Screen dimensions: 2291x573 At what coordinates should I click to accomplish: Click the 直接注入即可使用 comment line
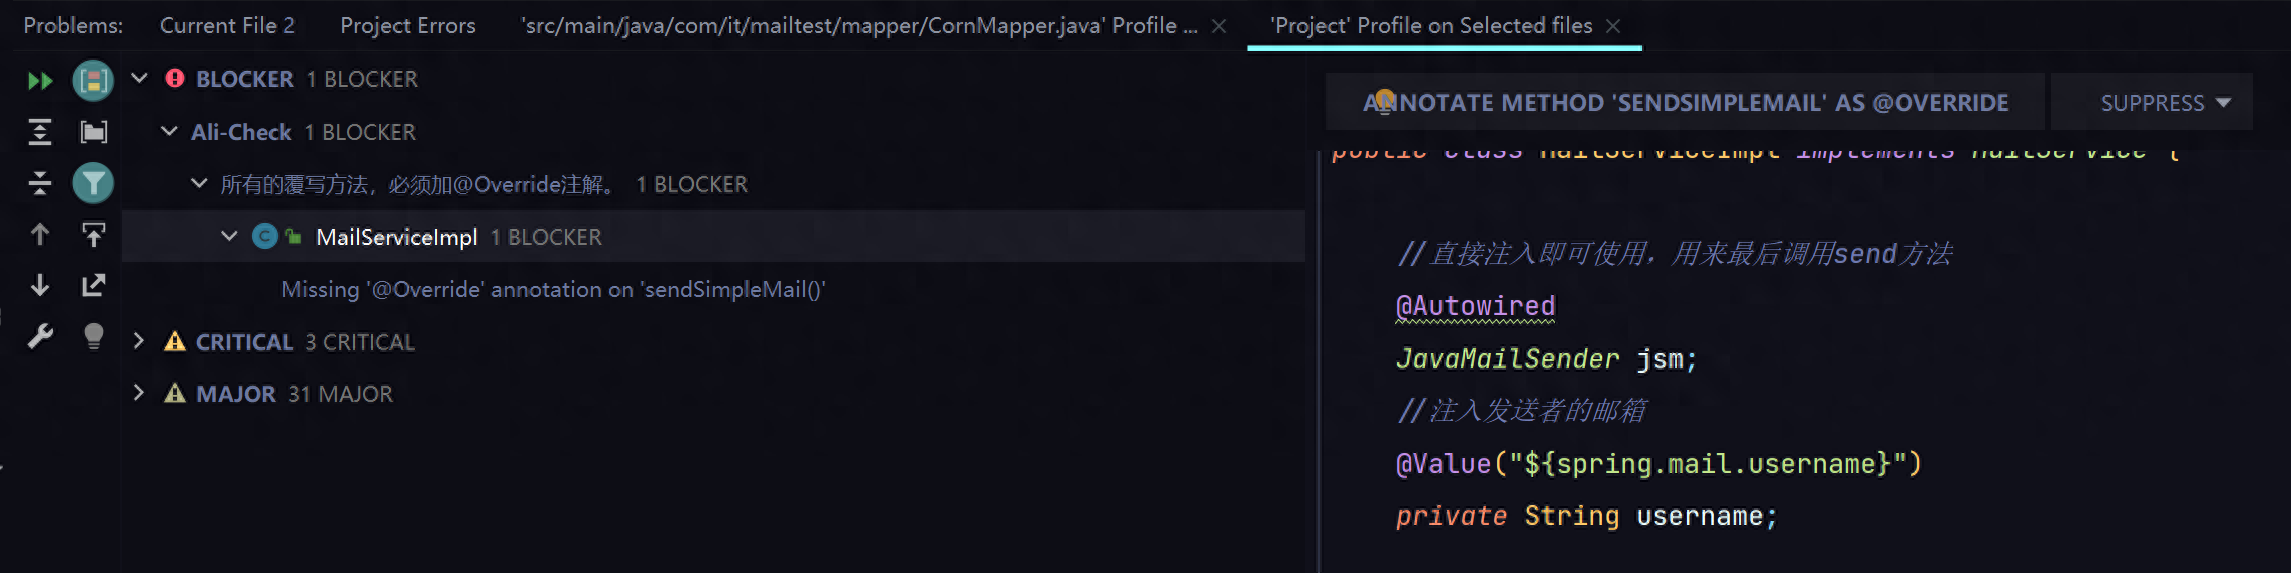pyautogui.click(x=1674, y=254)
